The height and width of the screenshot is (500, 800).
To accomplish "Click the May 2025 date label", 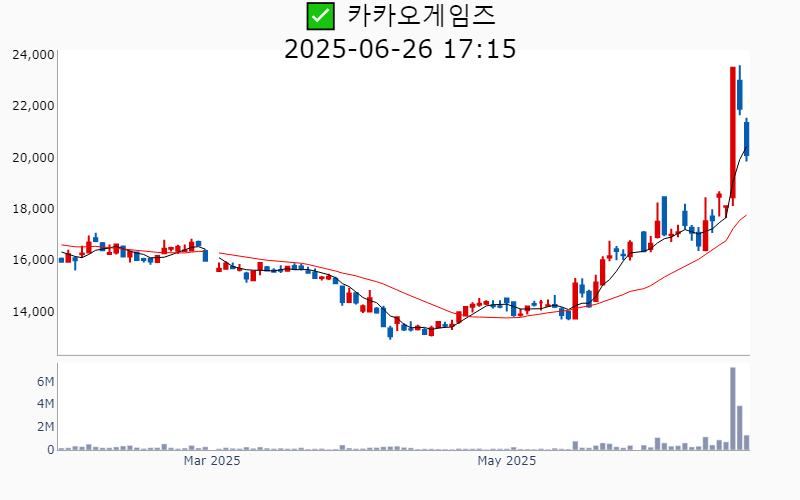I will tap(507, 461).
